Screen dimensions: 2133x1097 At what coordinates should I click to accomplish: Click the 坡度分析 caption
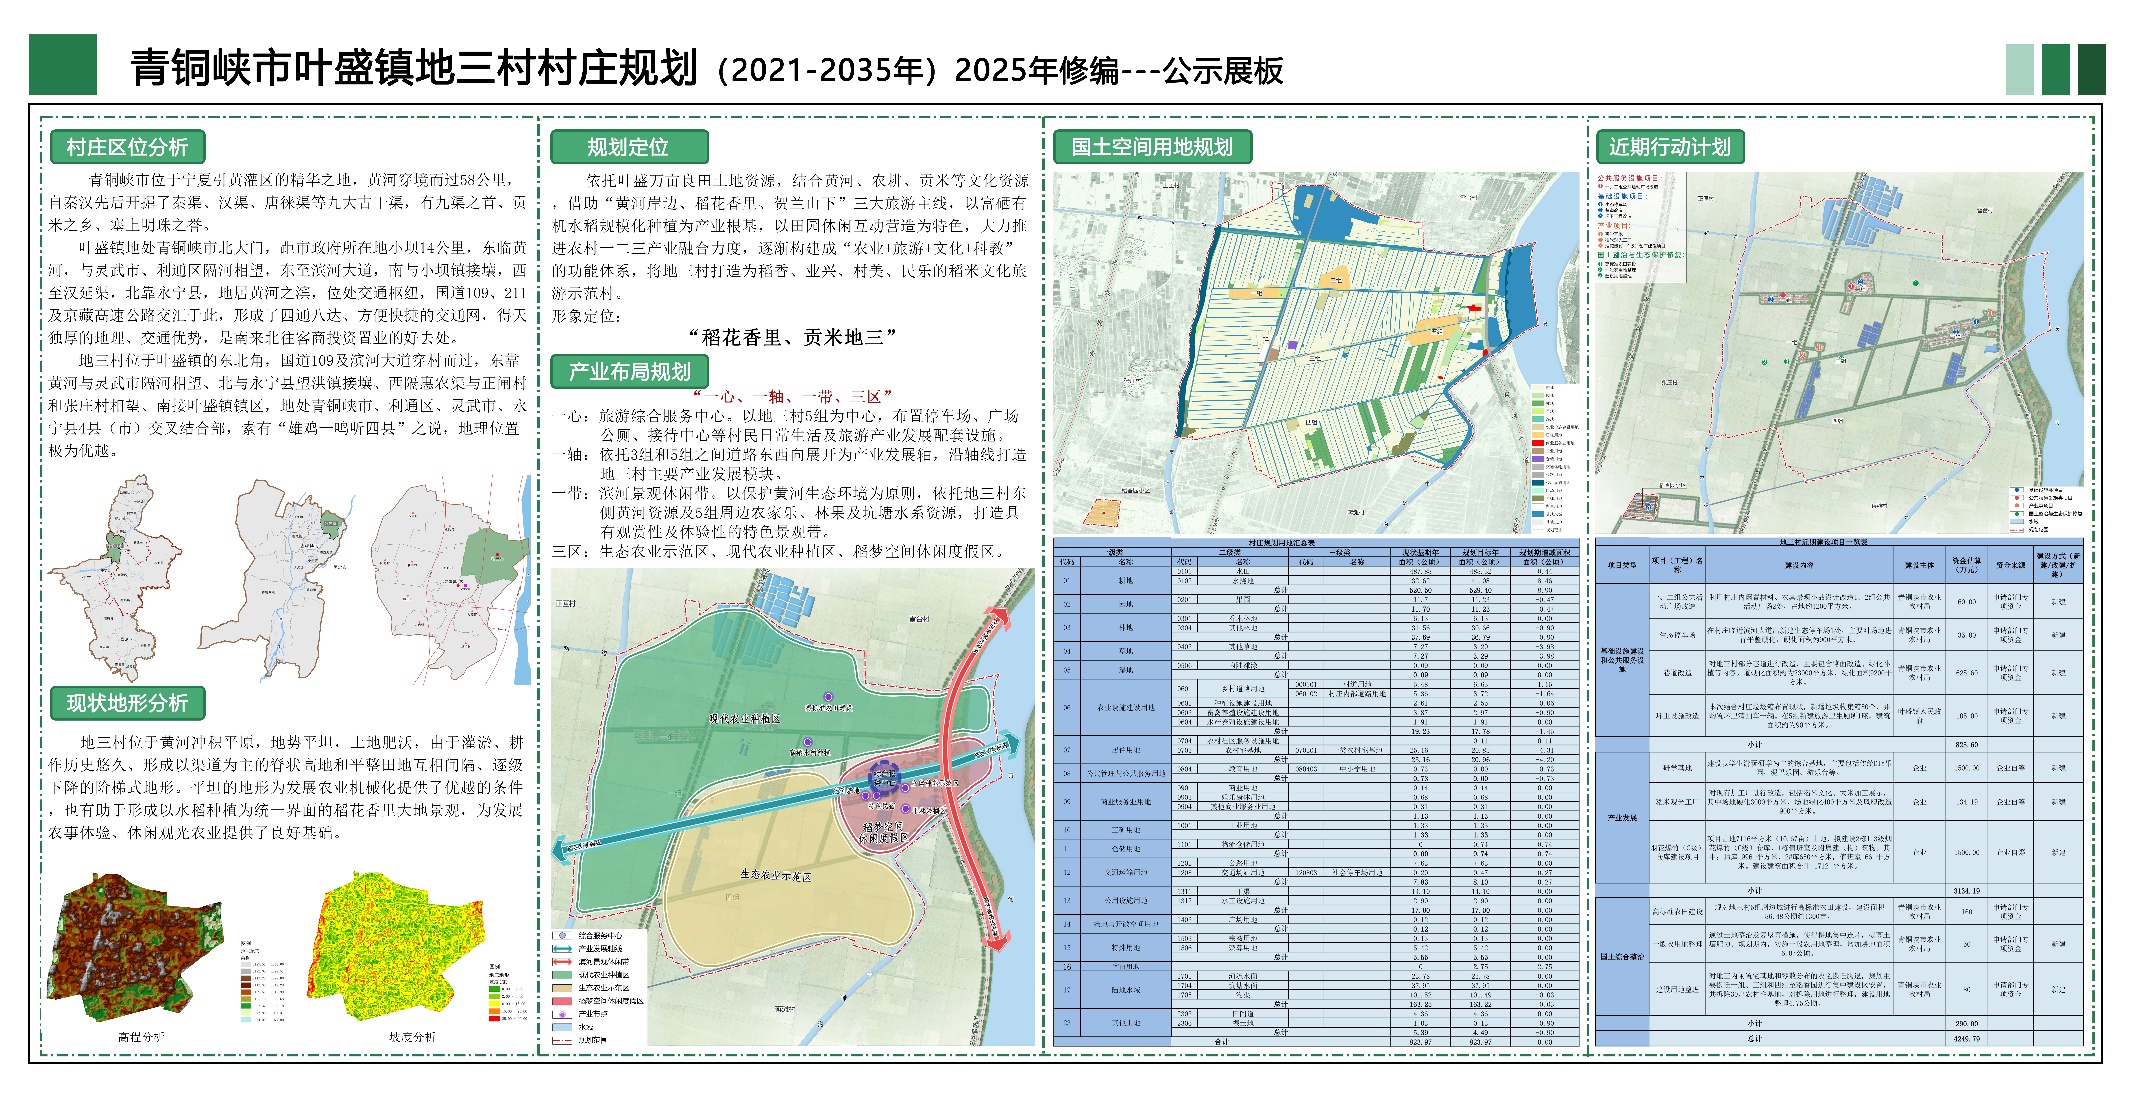pos(412,1037)
